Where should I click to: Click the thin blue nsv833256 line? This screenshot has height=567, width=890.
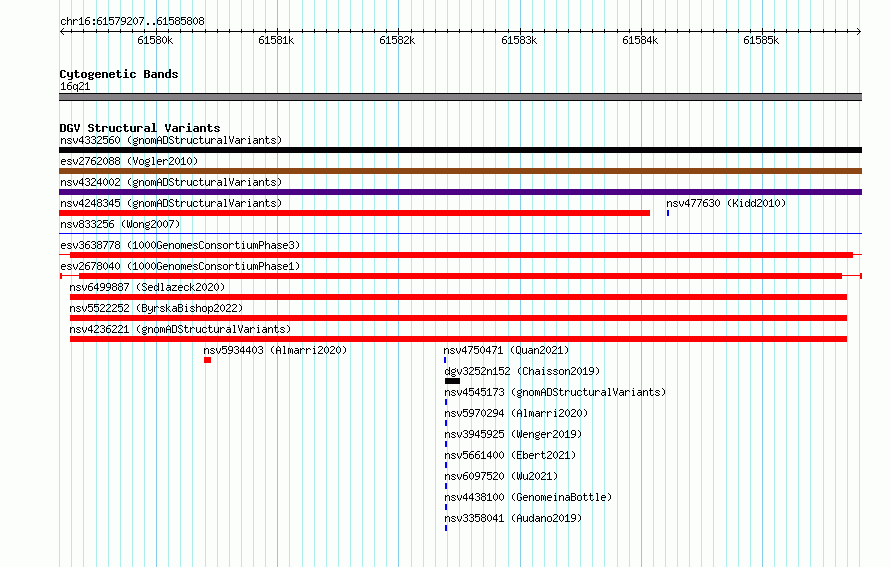(x=460, y=233)
